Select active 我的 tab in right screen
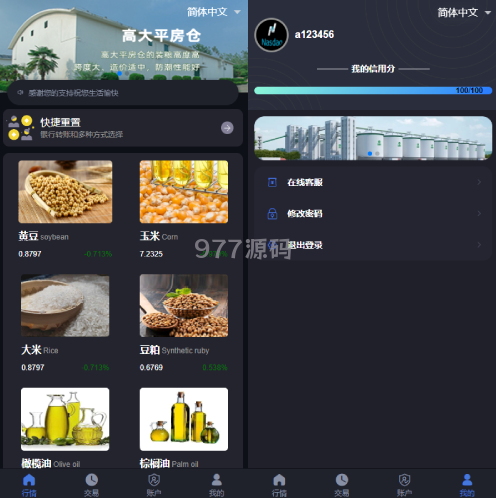 pyautogui.click(x=467, y=485)
